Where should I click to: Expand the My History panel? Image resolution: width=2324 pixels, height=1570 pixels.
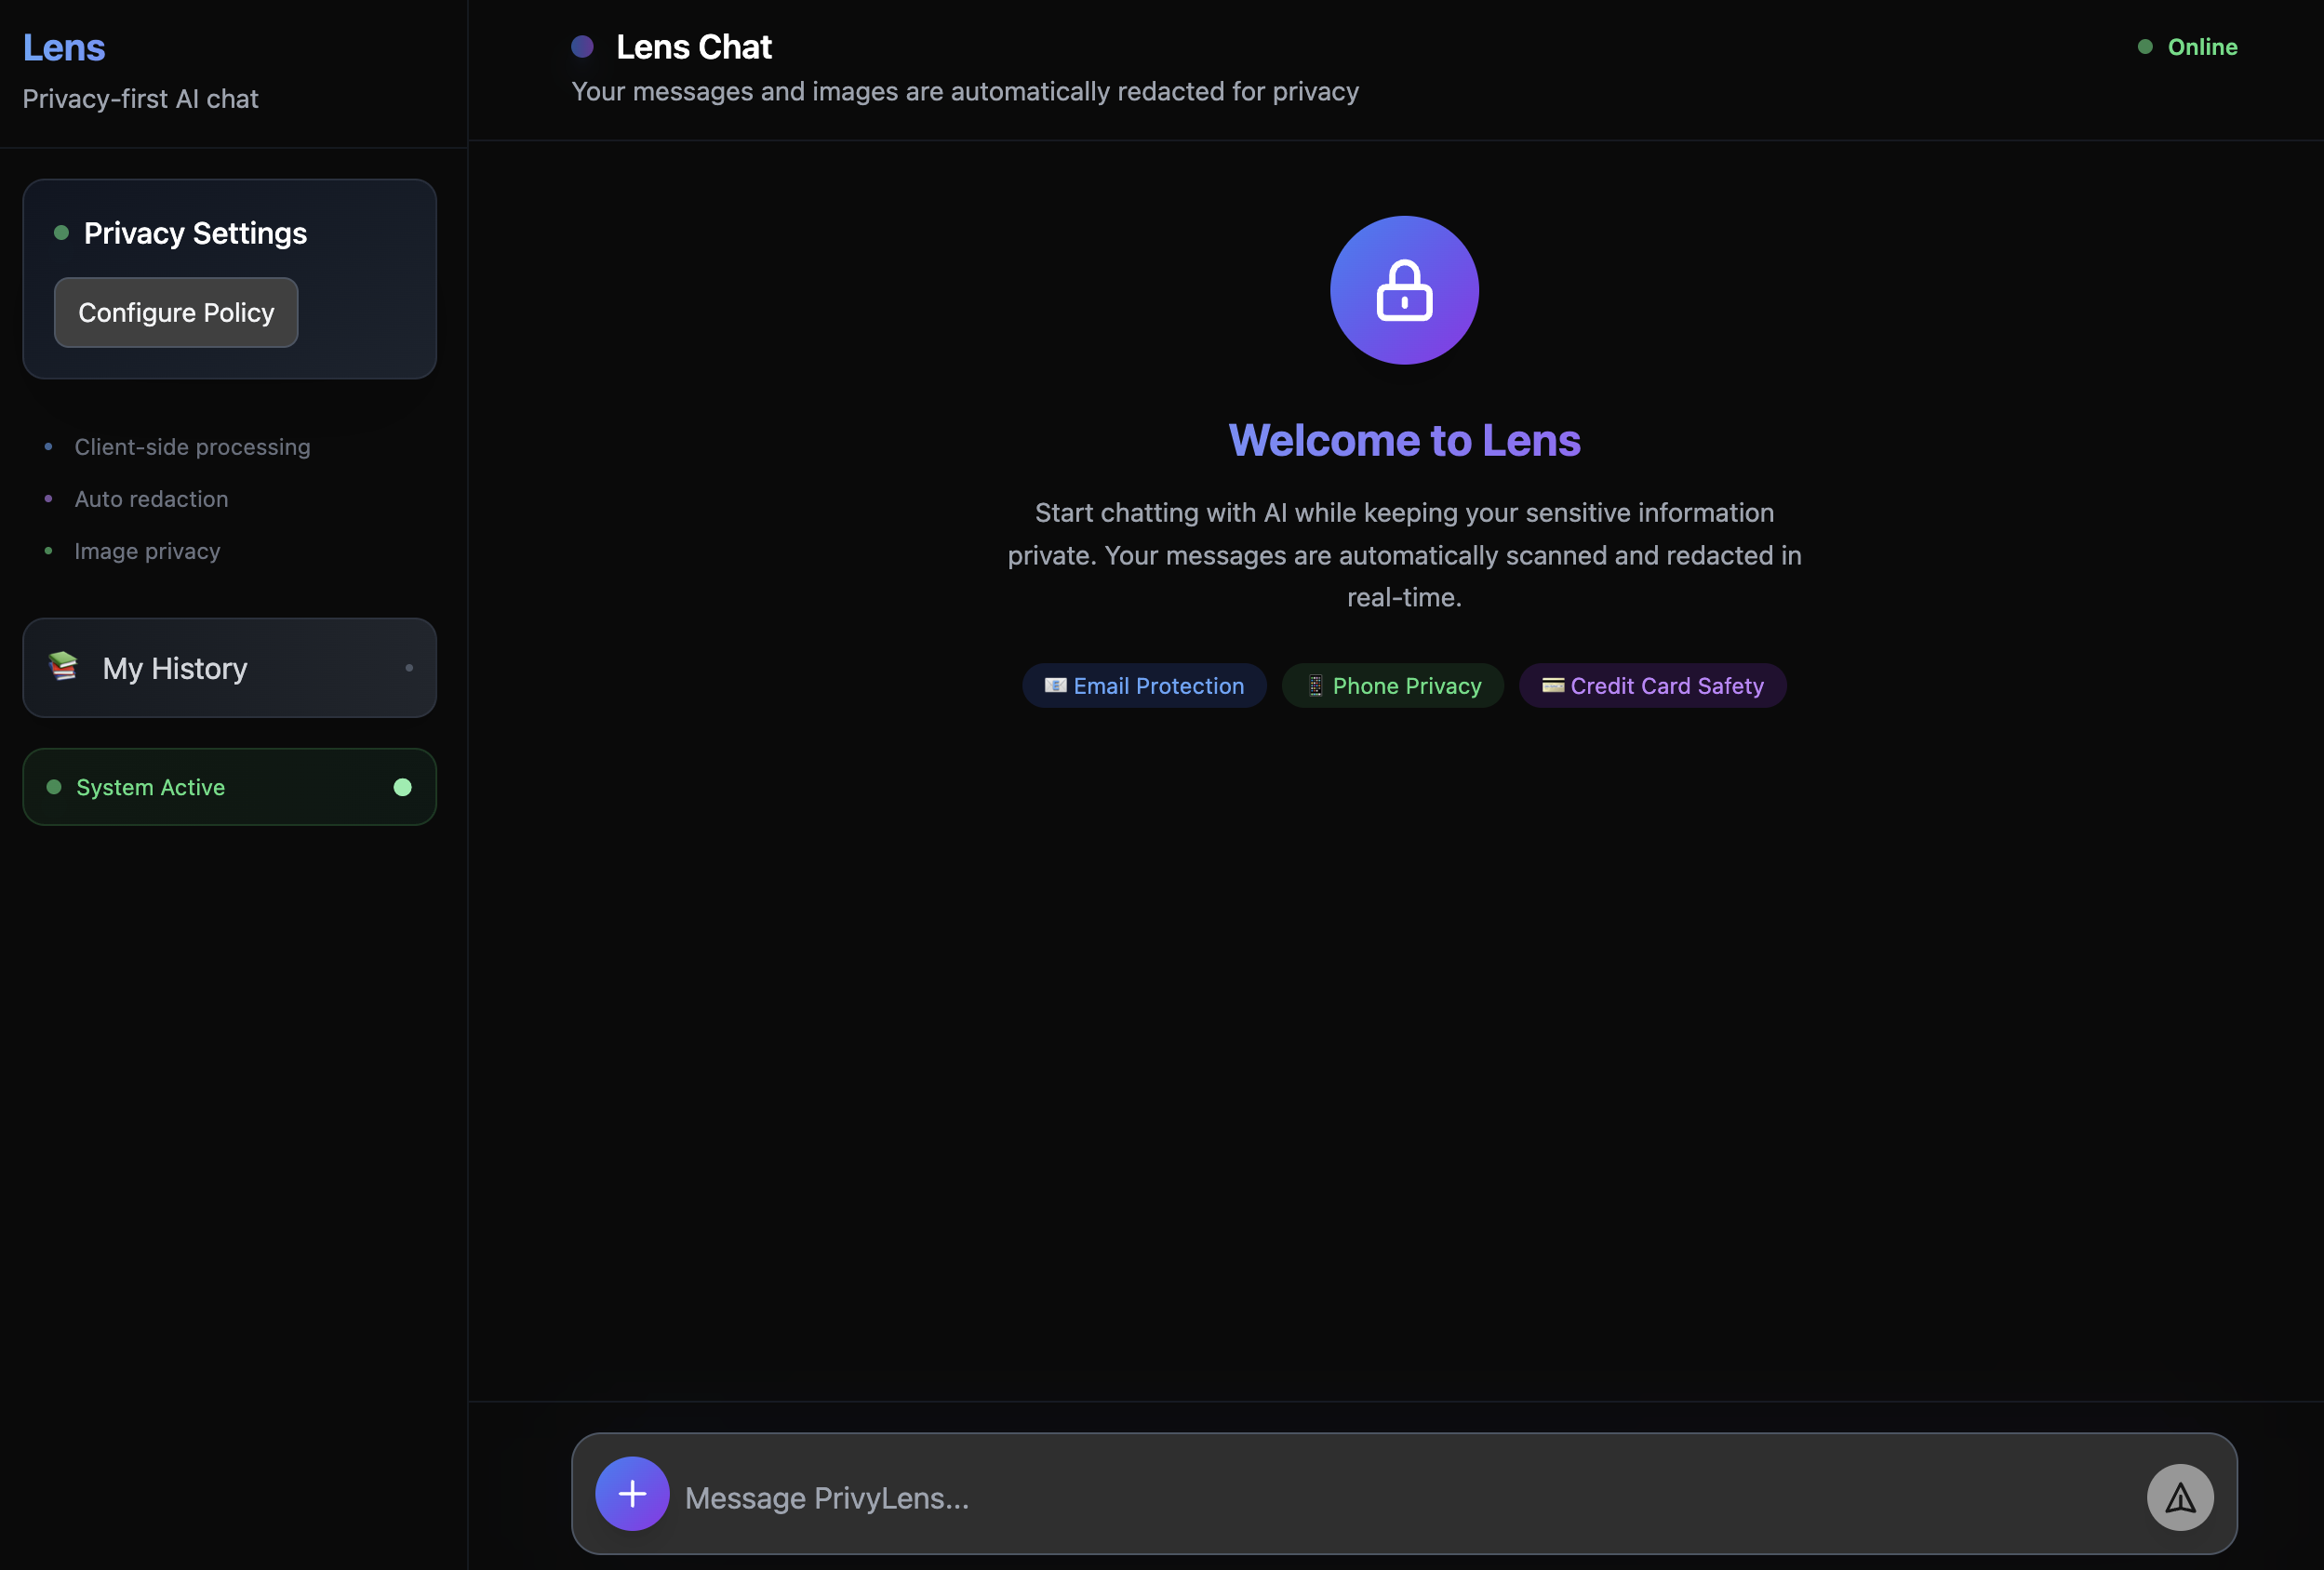pyautogui.click(x=229, y=668)
